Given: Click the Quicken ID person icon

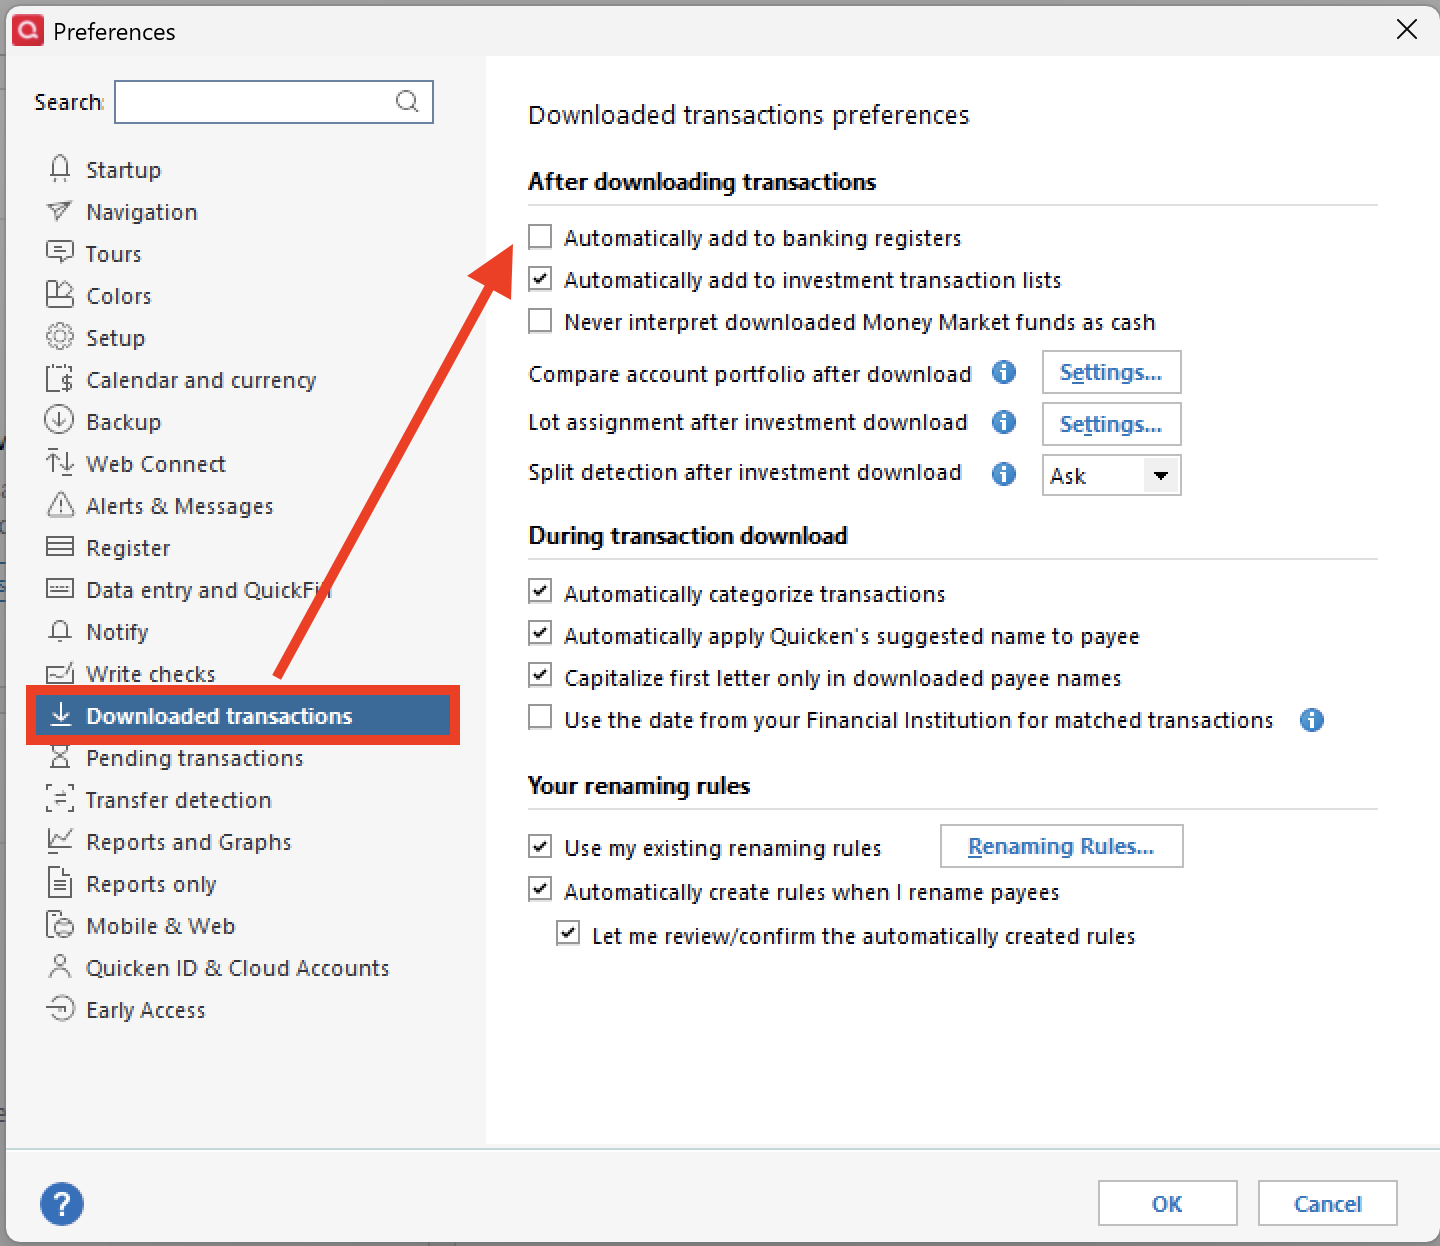Looking at the screenshot, I should point(60,967).
